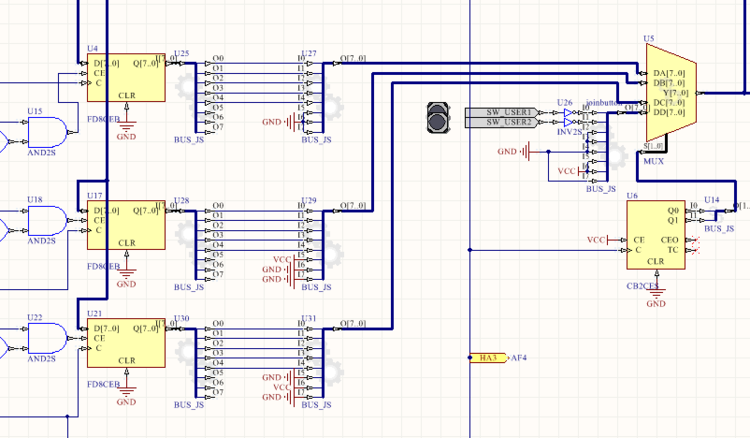The height and width of the screenshot is (438, 750).
Task: Select the U17 FD8CEB register block
Action: [x=126, y=226]
